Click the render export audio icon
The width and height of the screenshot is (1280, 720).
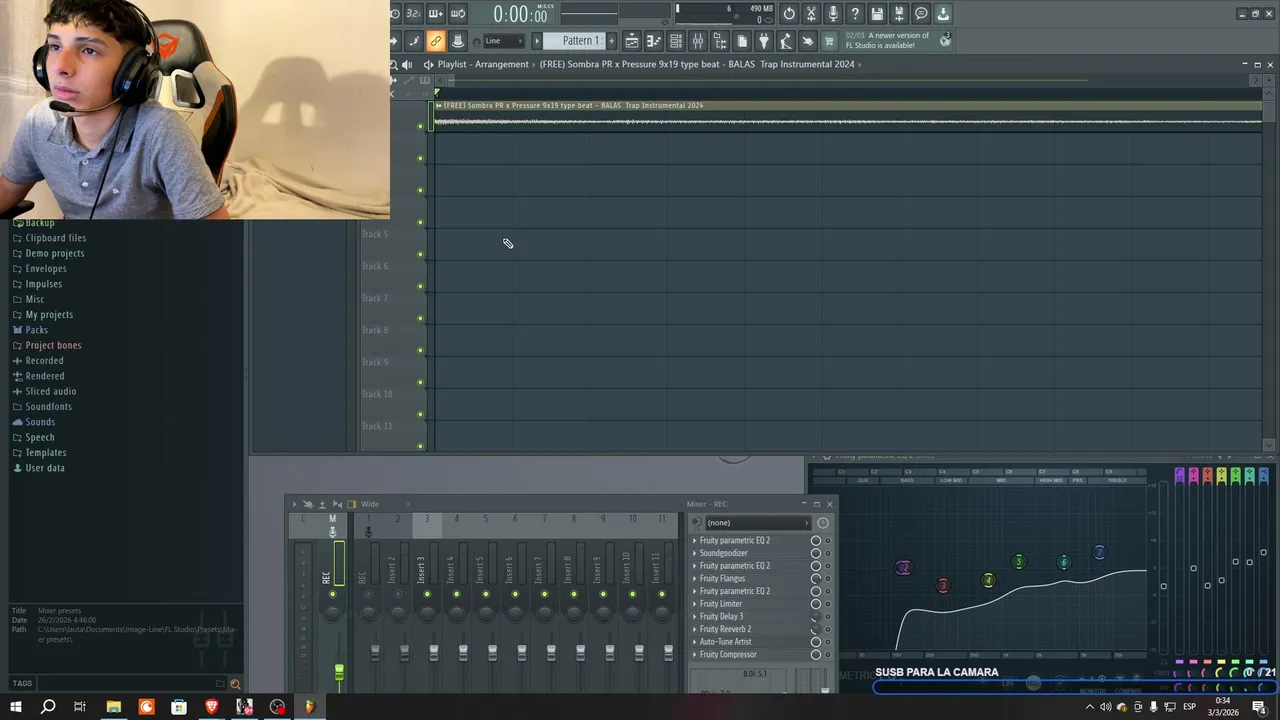(x=898, y=14)
